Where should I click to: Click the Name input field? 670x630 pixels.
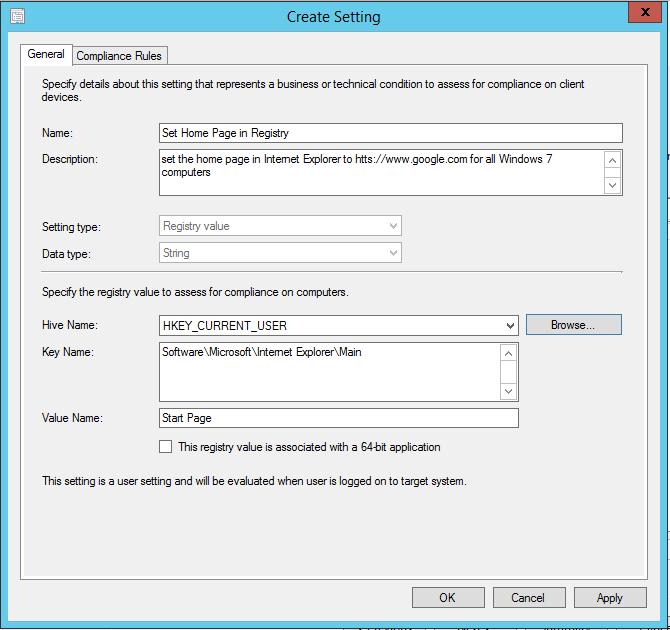click(391, 133)
